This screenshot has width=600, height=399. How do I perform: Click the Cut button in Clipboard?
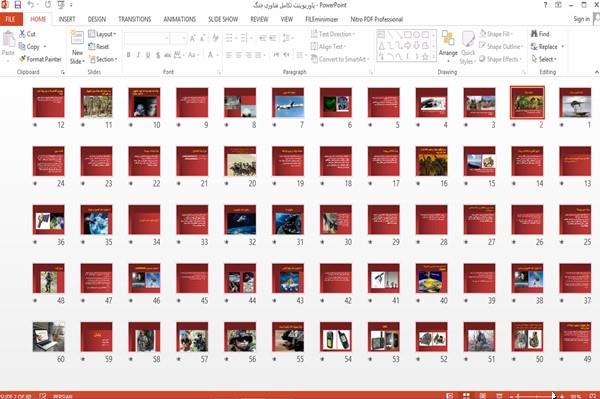27,34
